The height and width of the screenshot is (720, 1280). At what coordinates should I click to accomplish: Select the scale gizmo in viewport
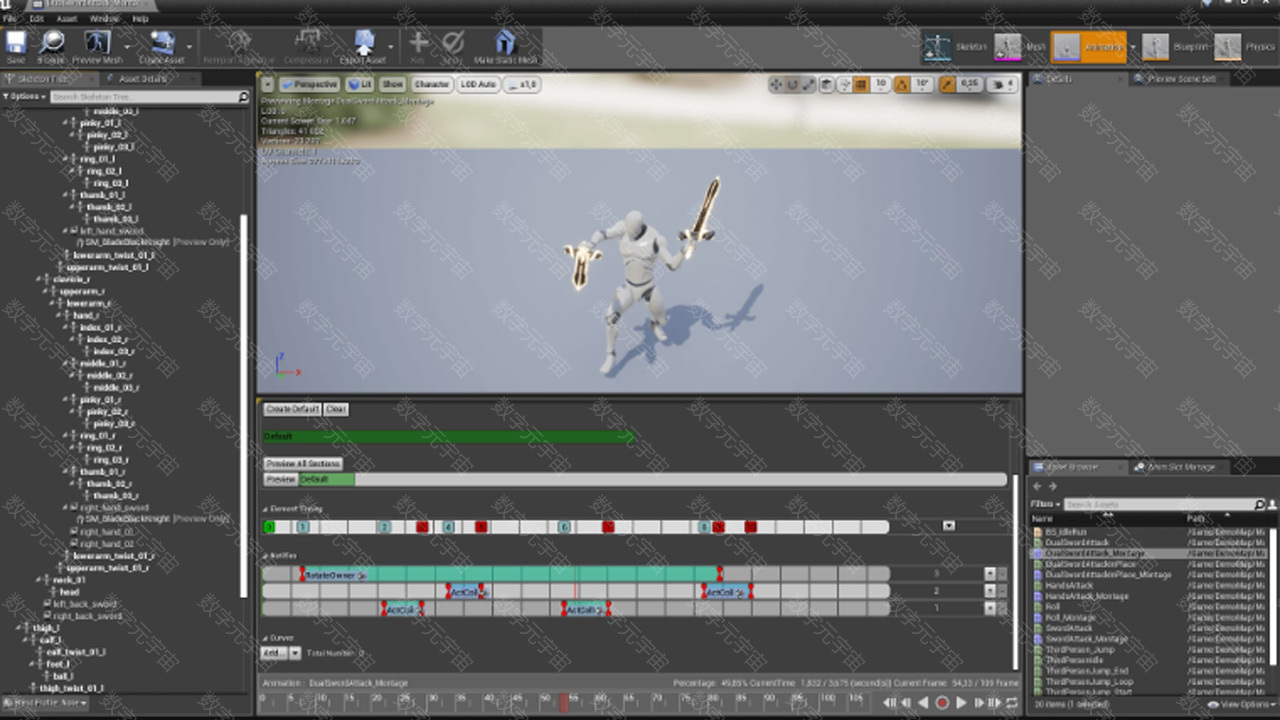coord(809,85)
